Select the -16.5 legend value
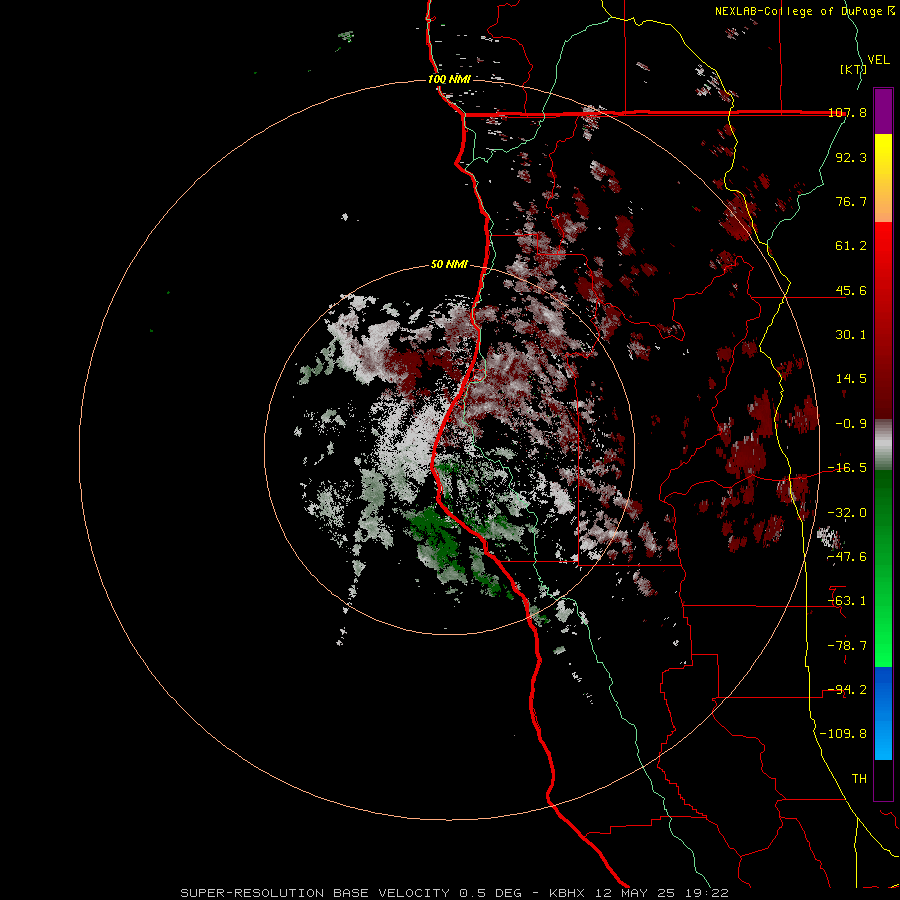The height and width of the screenshot is (900, 900). [847, 468]
